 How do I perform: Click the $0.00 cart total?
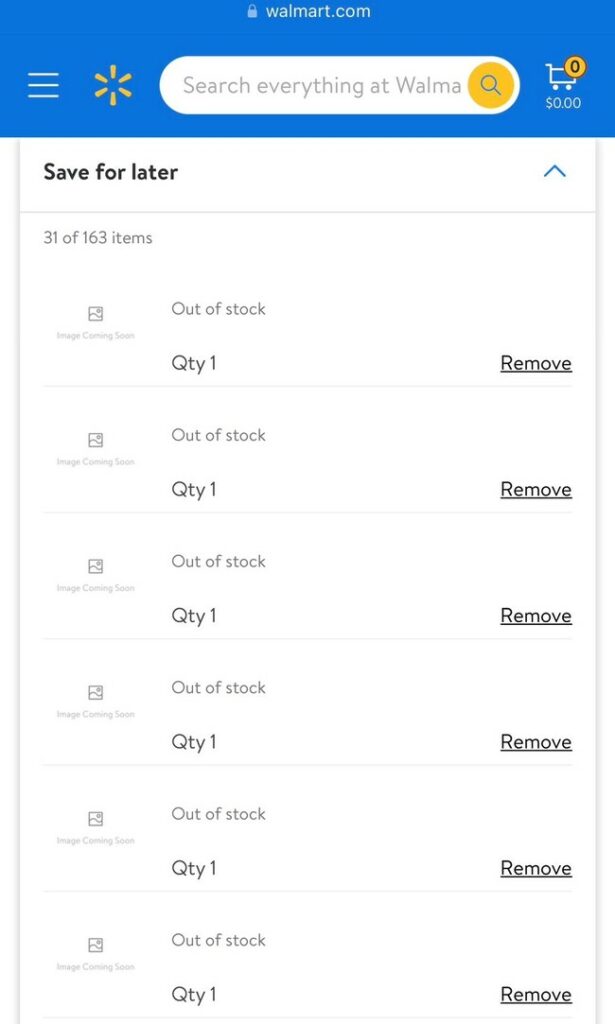pyautogui.click(x=562, y=103)
